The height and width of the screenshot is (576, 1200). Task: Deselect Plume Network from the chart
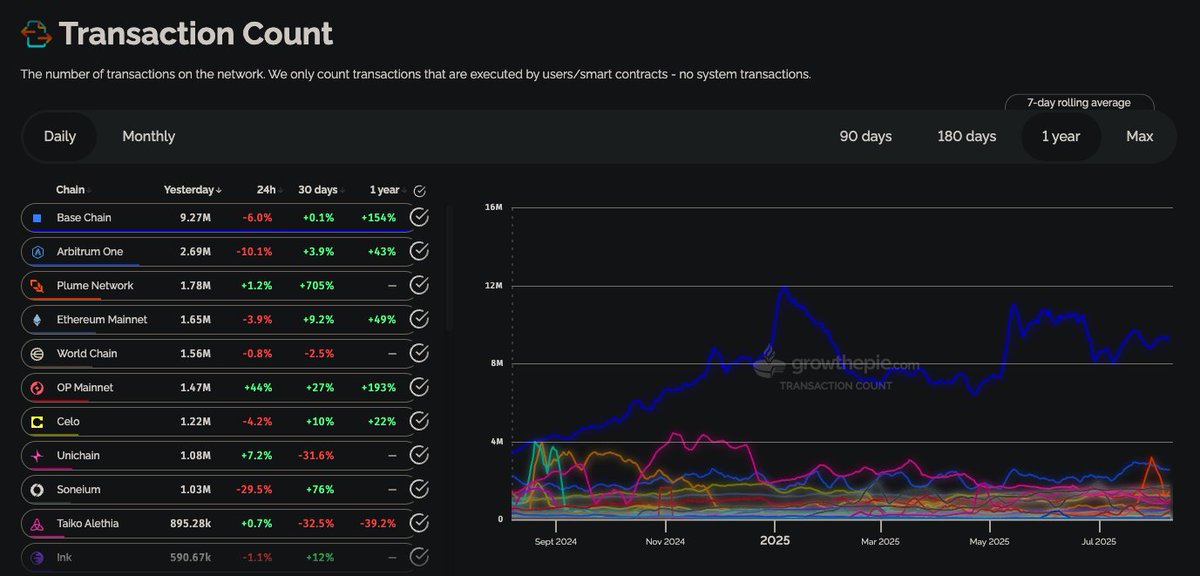[x=420, y=286]
